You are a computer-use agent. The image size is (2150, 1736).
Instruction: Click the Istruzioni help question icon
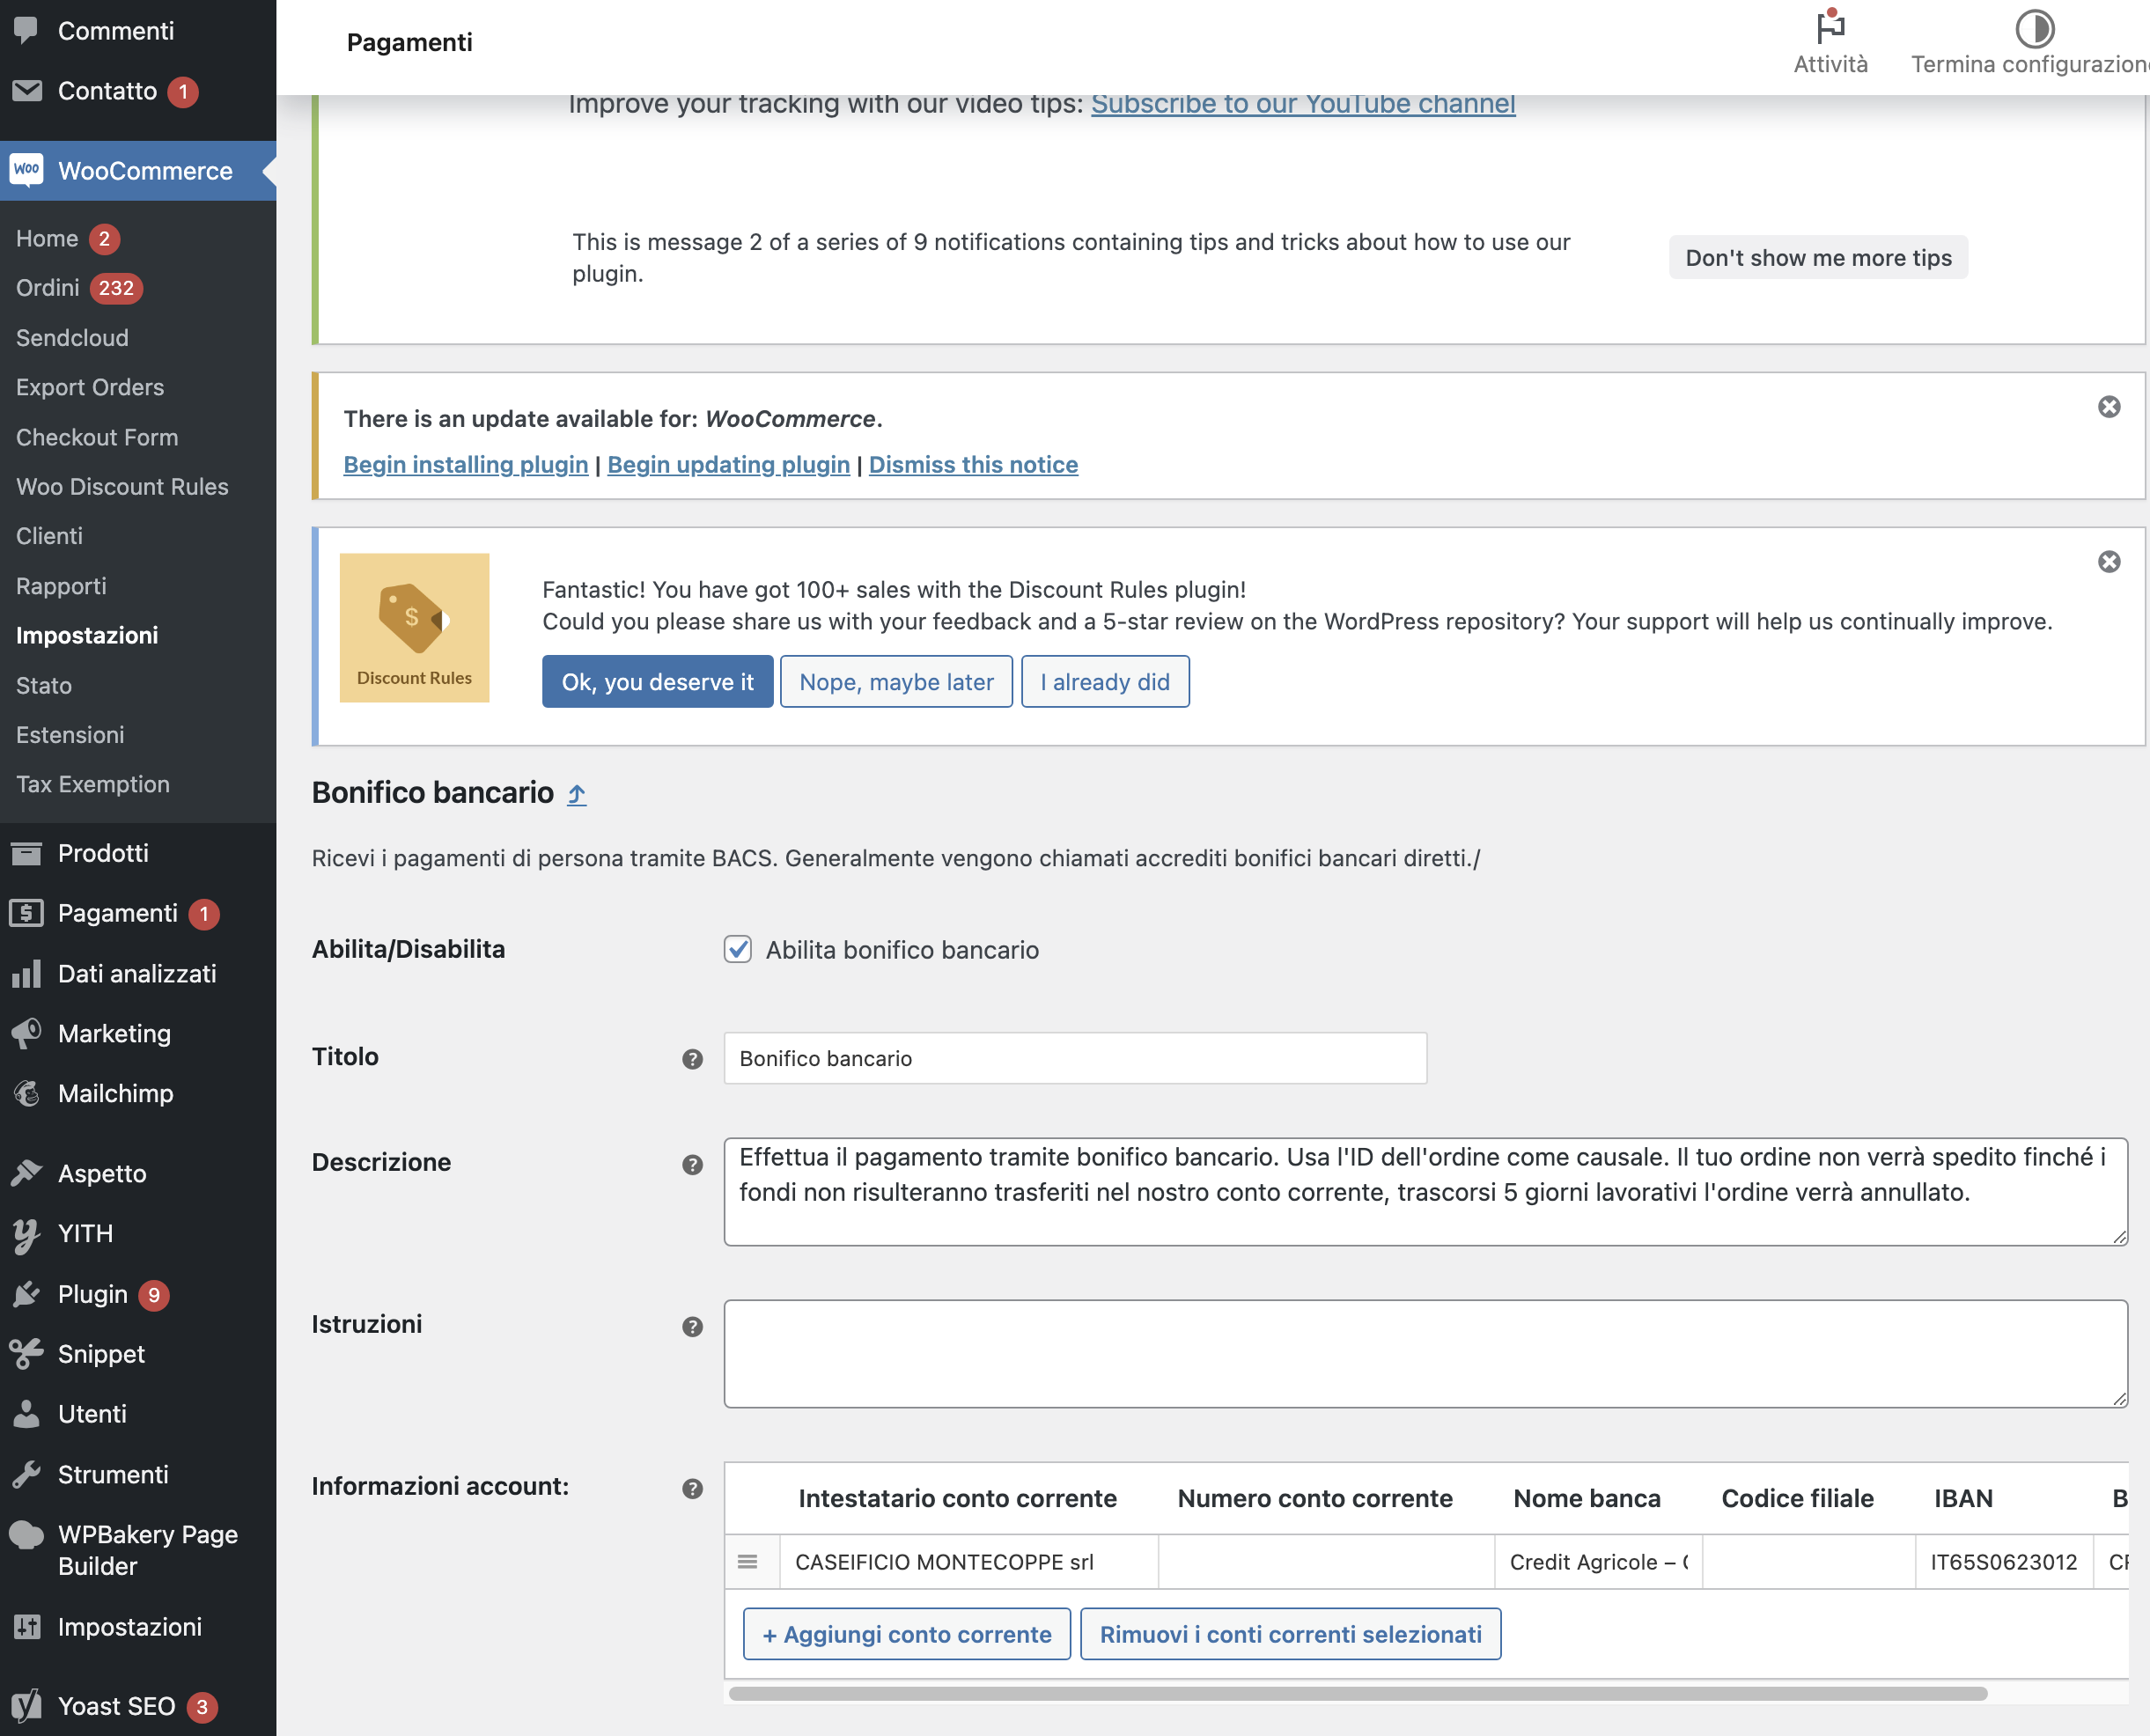coord(692,1327)
